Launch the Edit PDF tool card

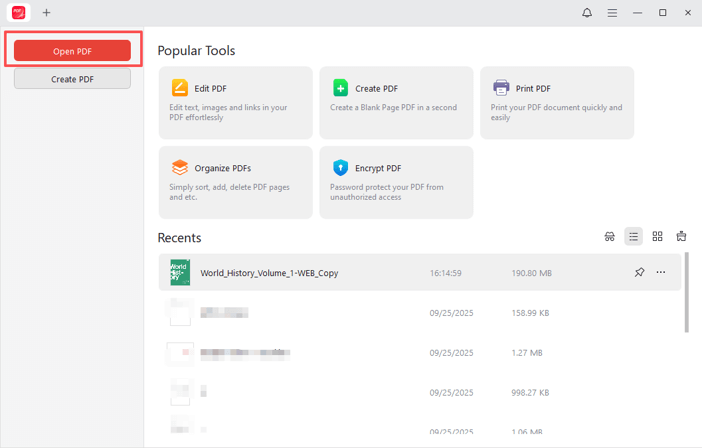pyautogui.click(x=235, y=103)
